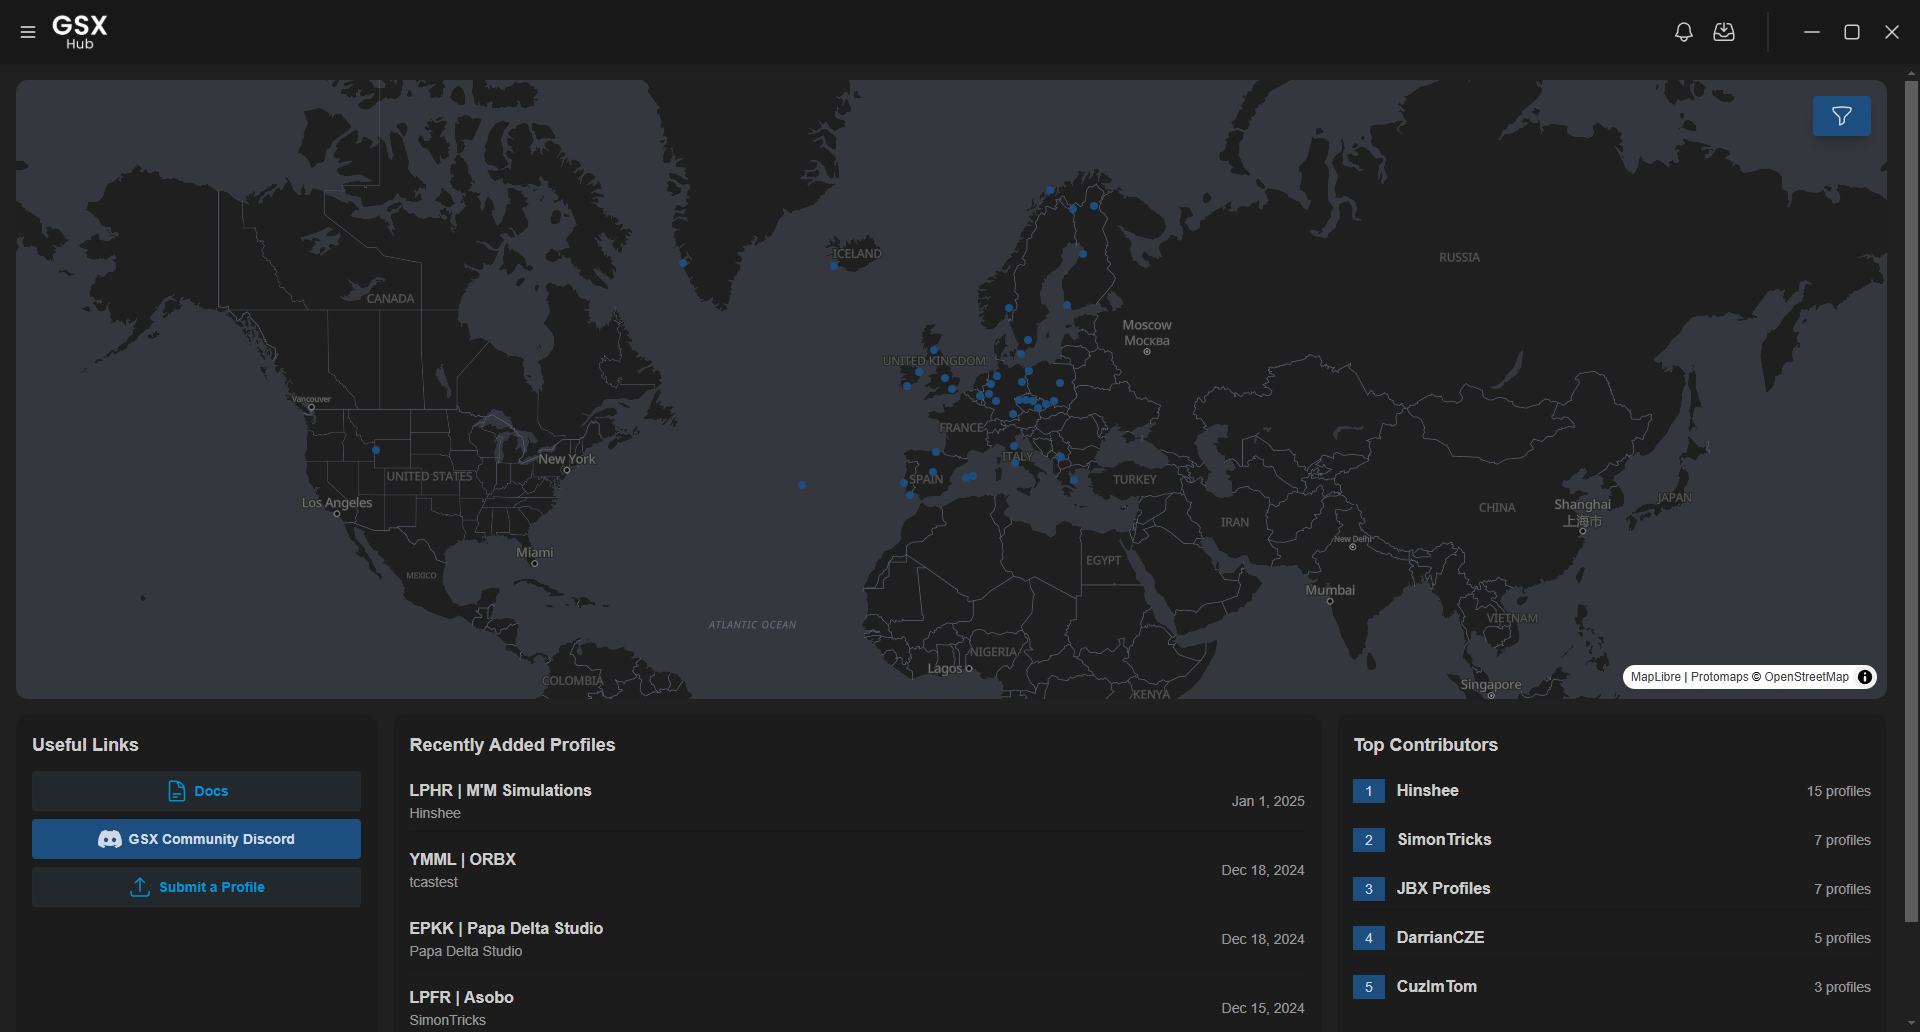
Task: View top contributor Hinshee
Action: click(1427, 790)
